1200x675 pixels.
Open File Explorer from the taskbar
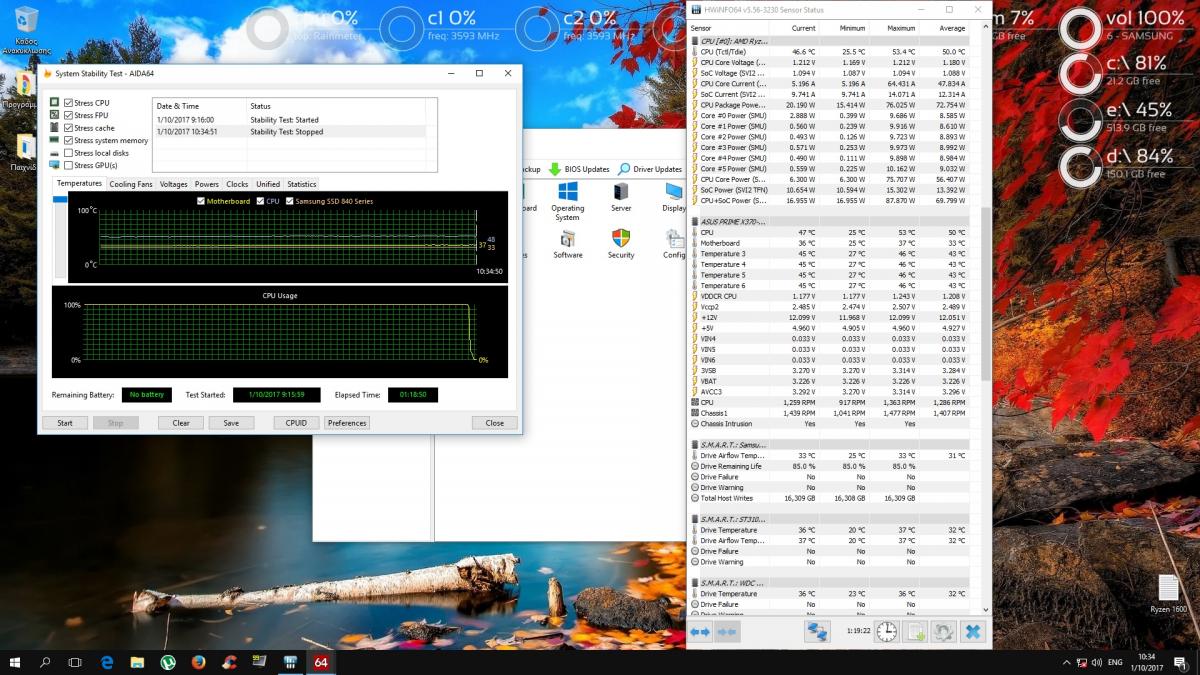[138, 662]
